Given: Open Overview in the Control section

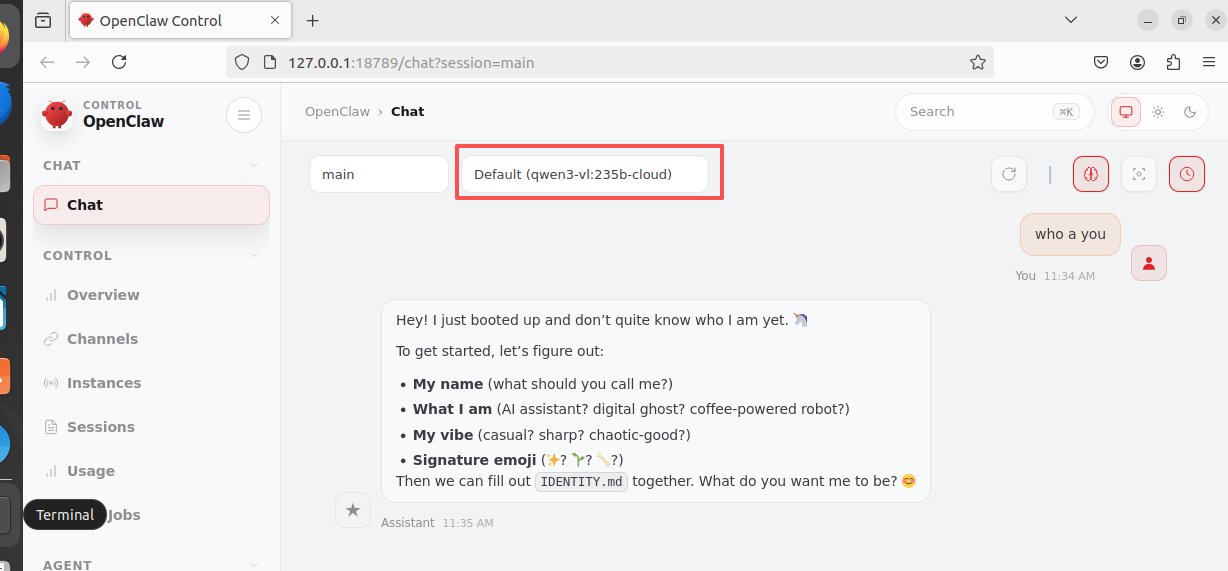Looking at the screenshot, I should click(x=103, y=295).
